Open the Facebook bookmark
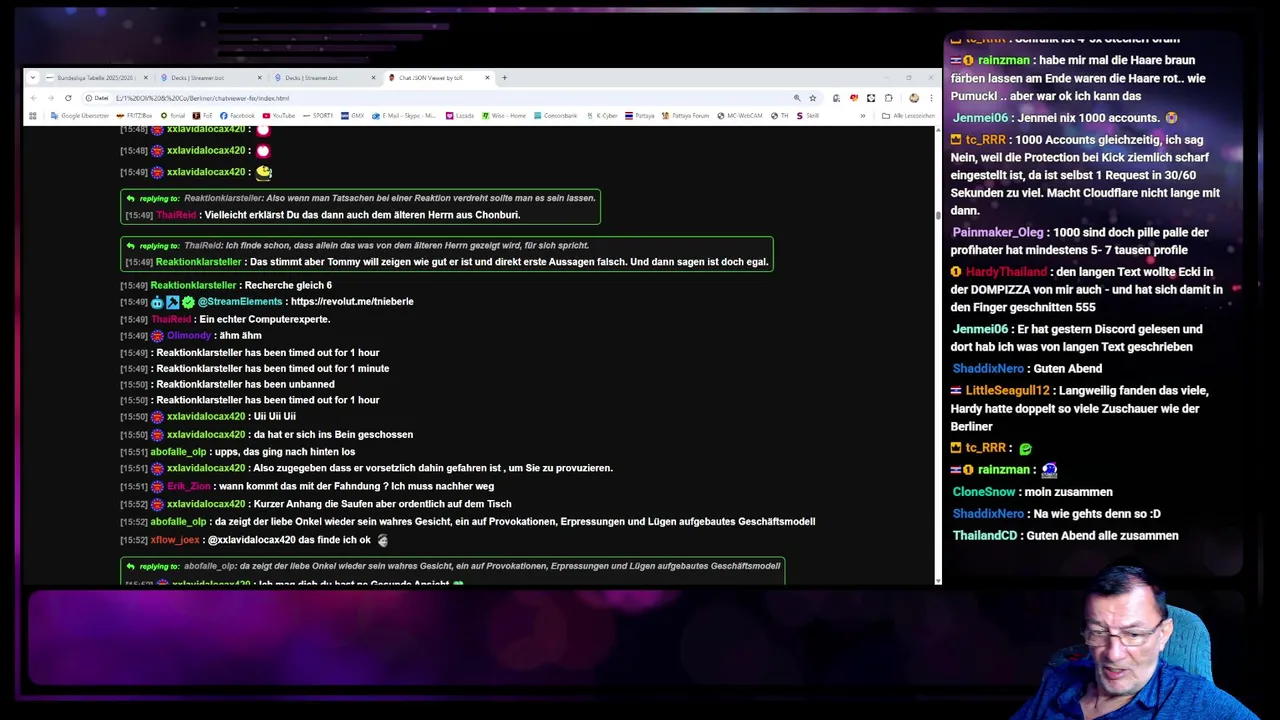1280x720 pixels. 238,116
